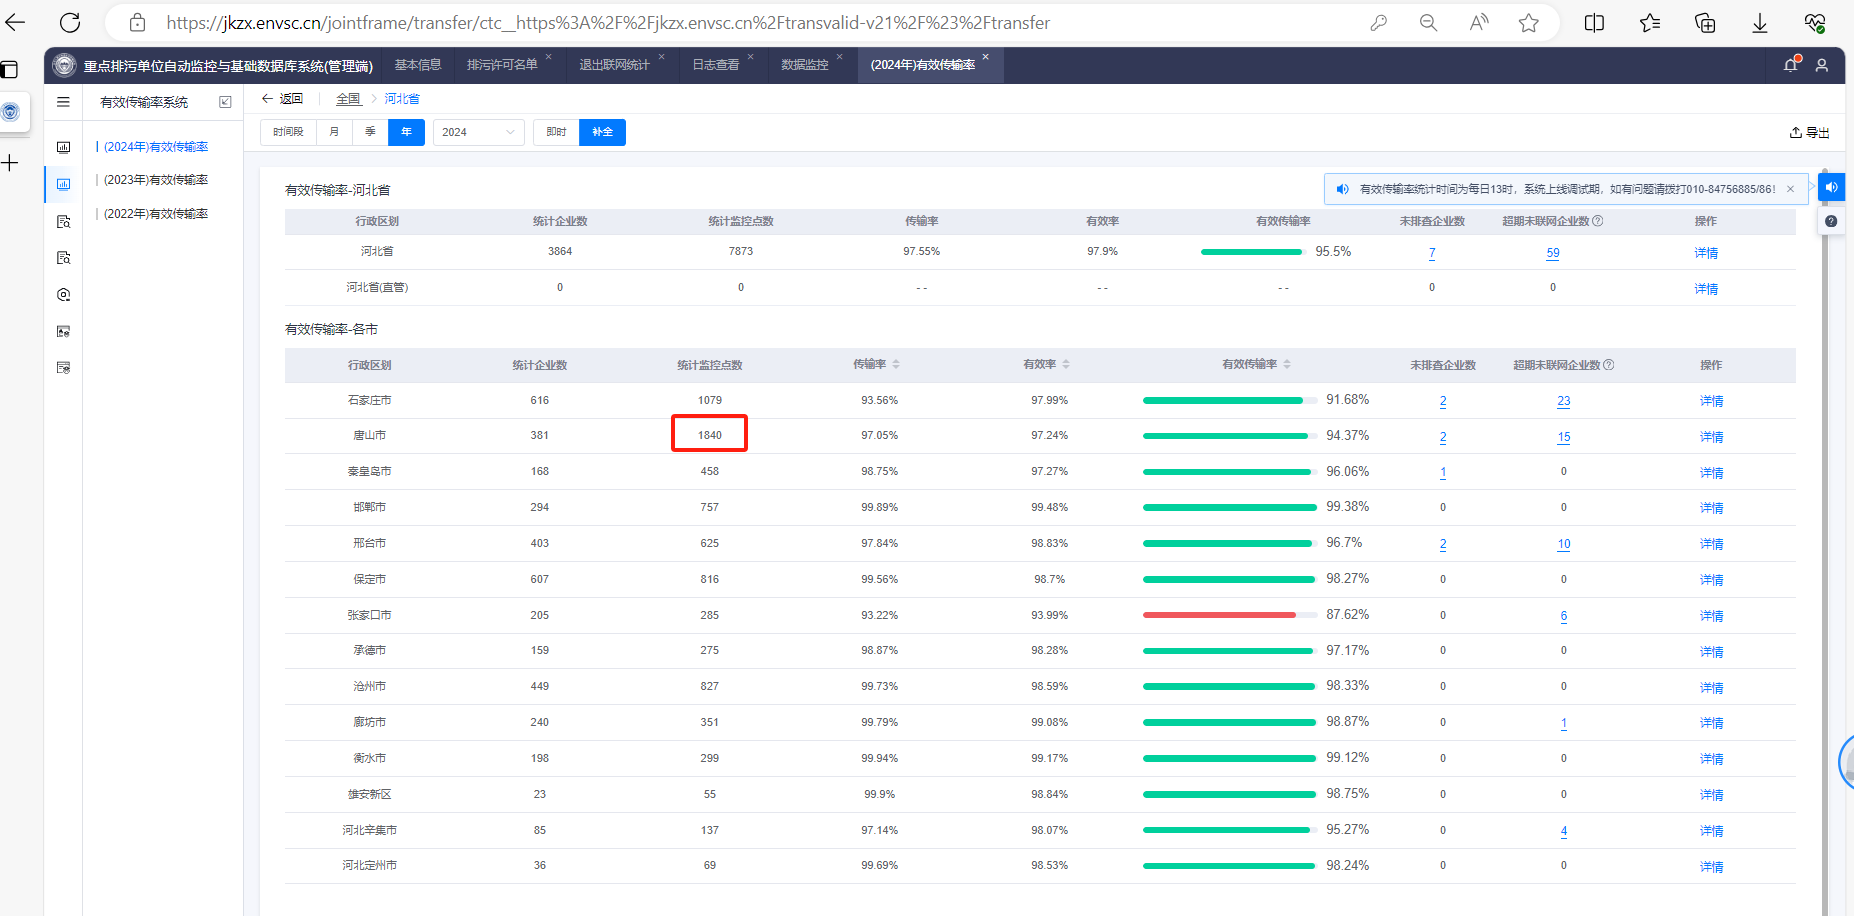
Task: Open the 23 overdue link for 石家庄市
Action: 1564,401
